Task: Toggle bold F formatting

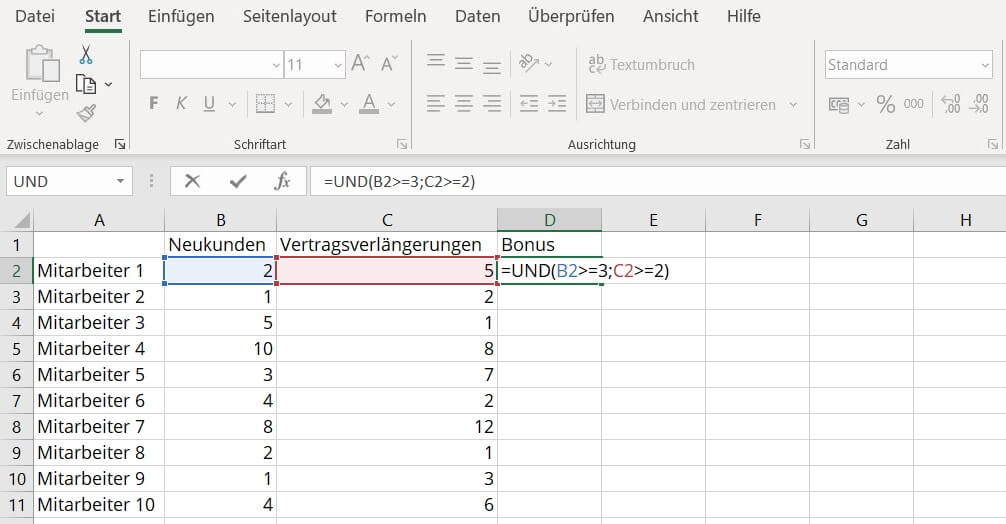Action: 153,103
